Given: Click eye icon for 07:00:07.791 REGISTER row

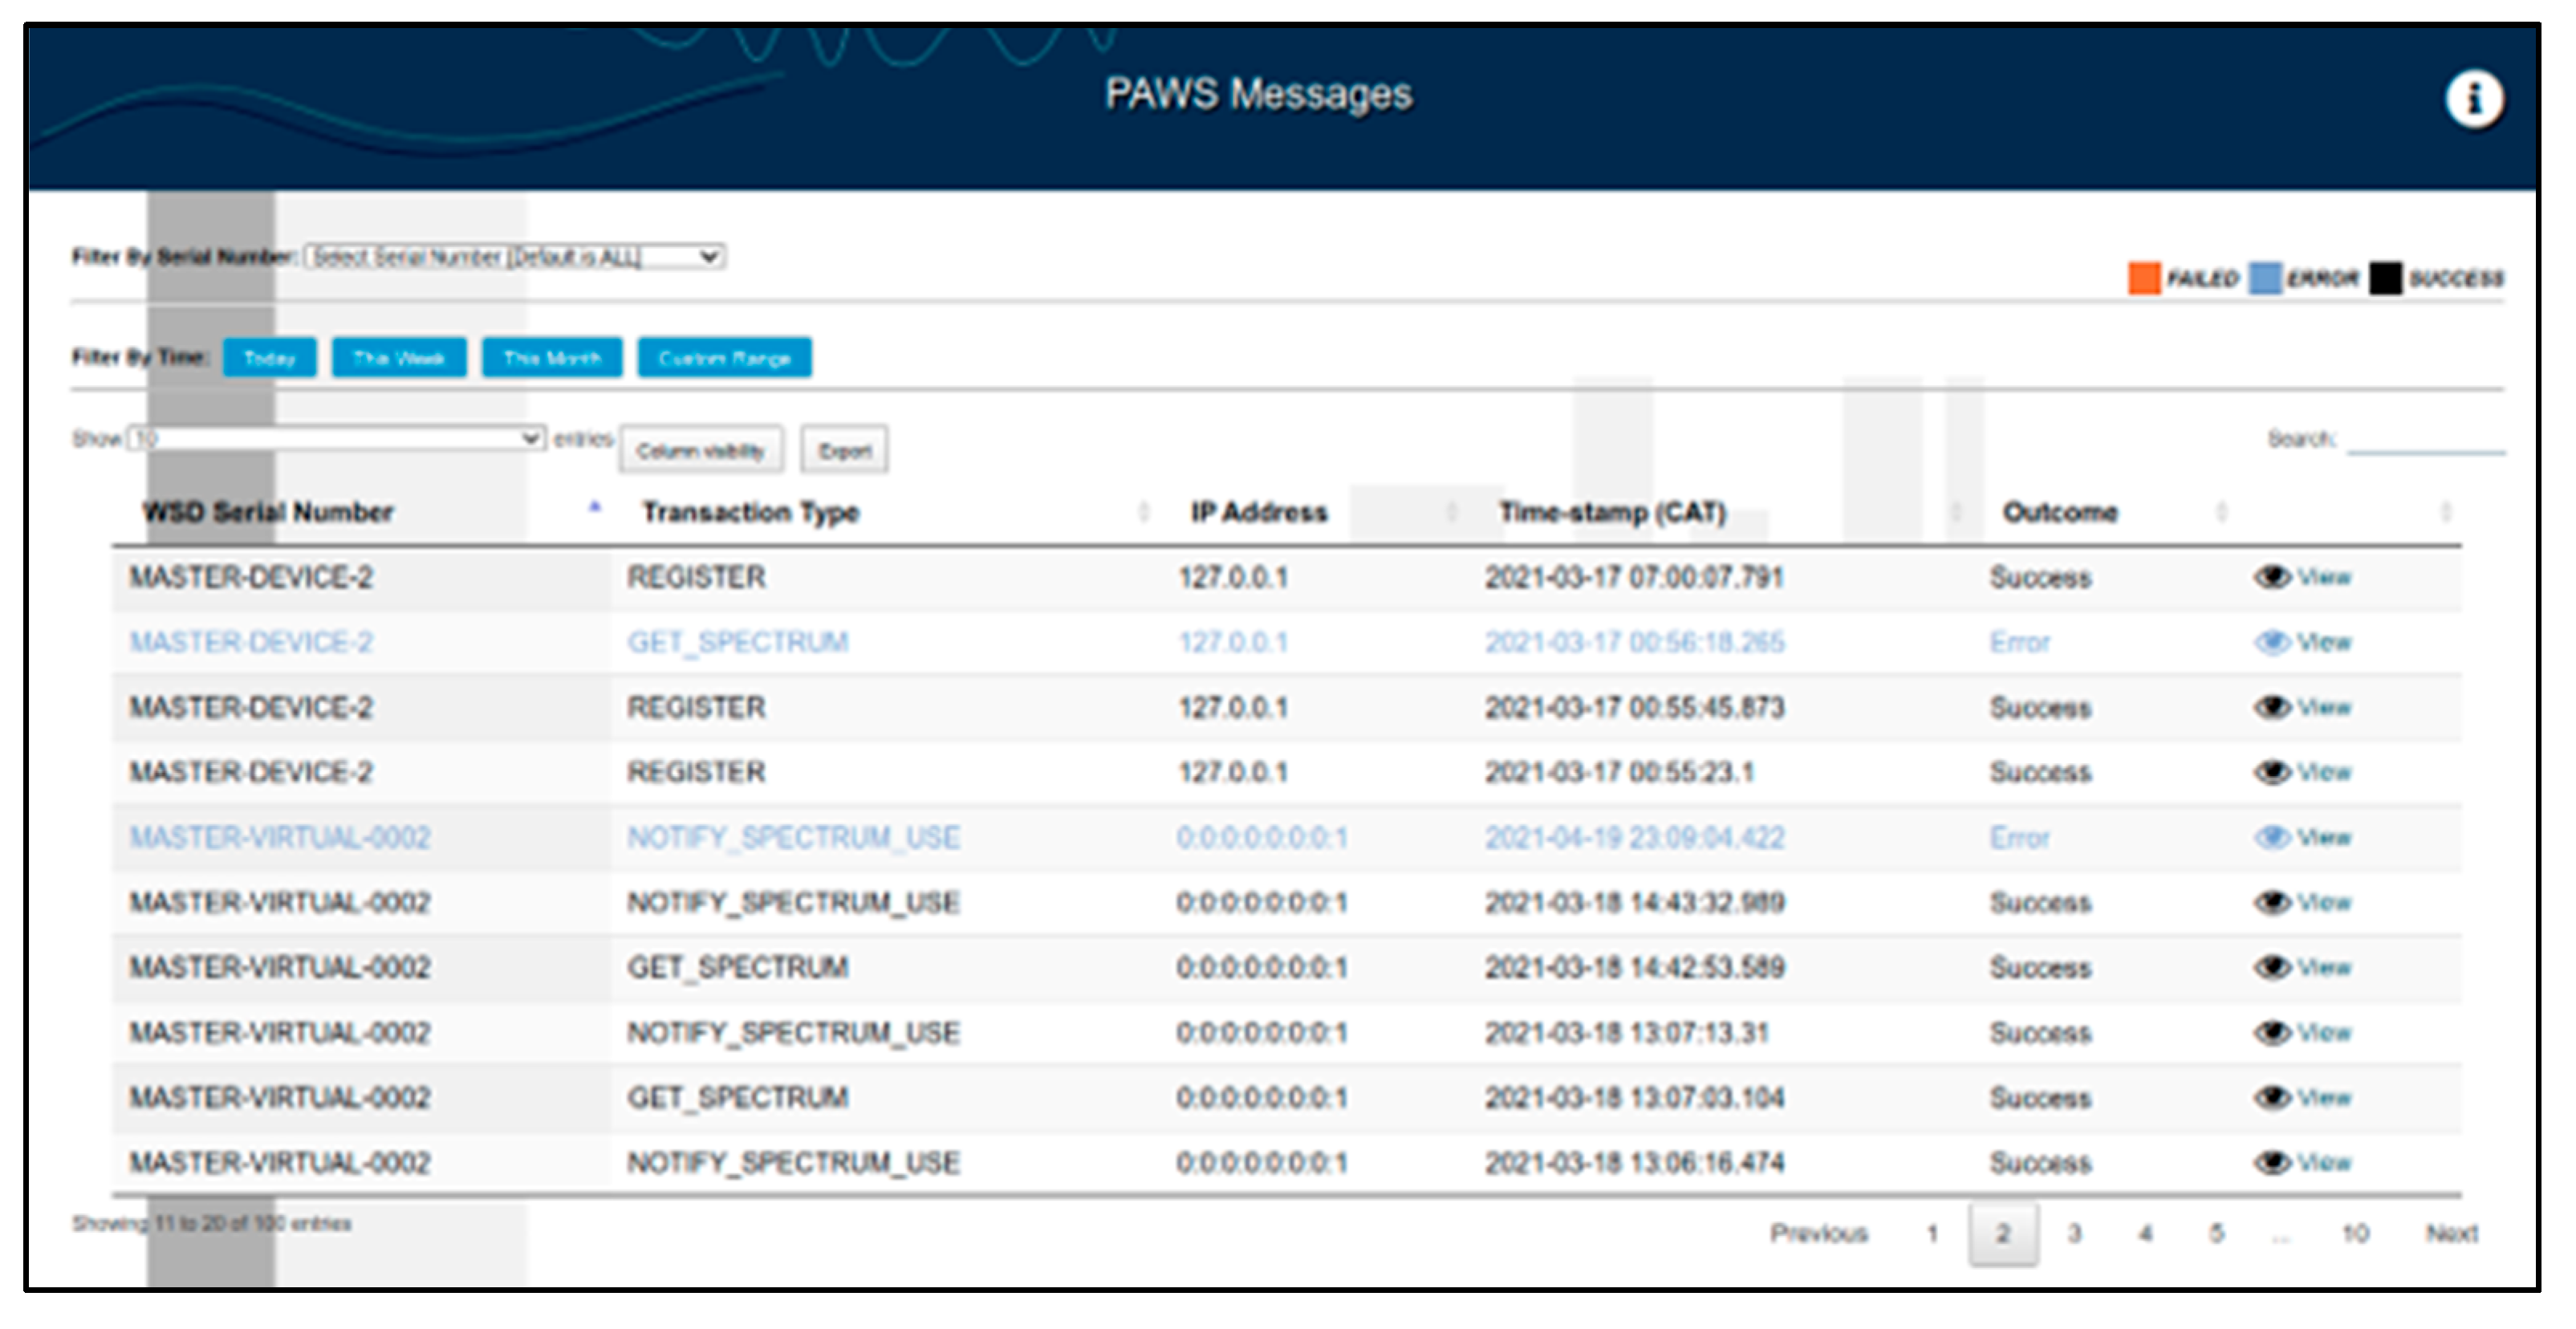Looking at the screenshot, I should 2271,577.
